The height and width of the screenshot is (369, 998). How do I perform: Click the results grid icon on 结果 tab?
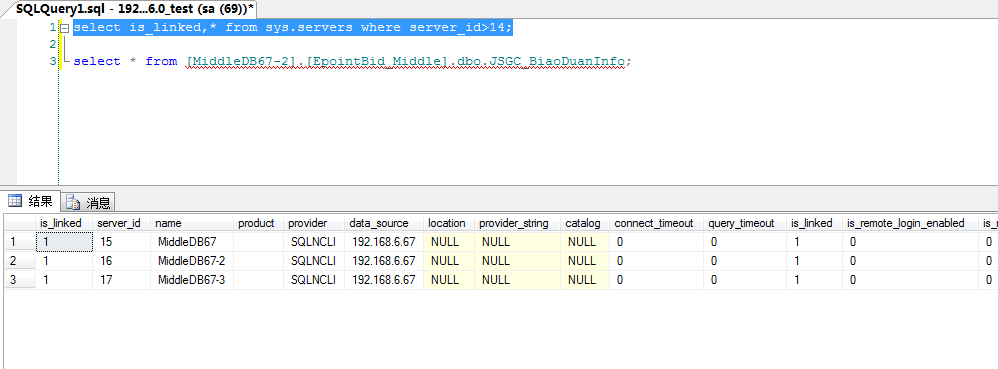pos(15,202)
